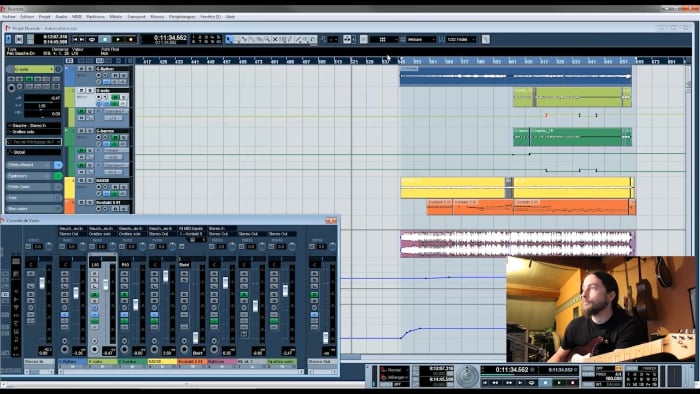The image size is (700, 394).
Task: Click record enable on G-Rythm track
Action: coord(99,75)
